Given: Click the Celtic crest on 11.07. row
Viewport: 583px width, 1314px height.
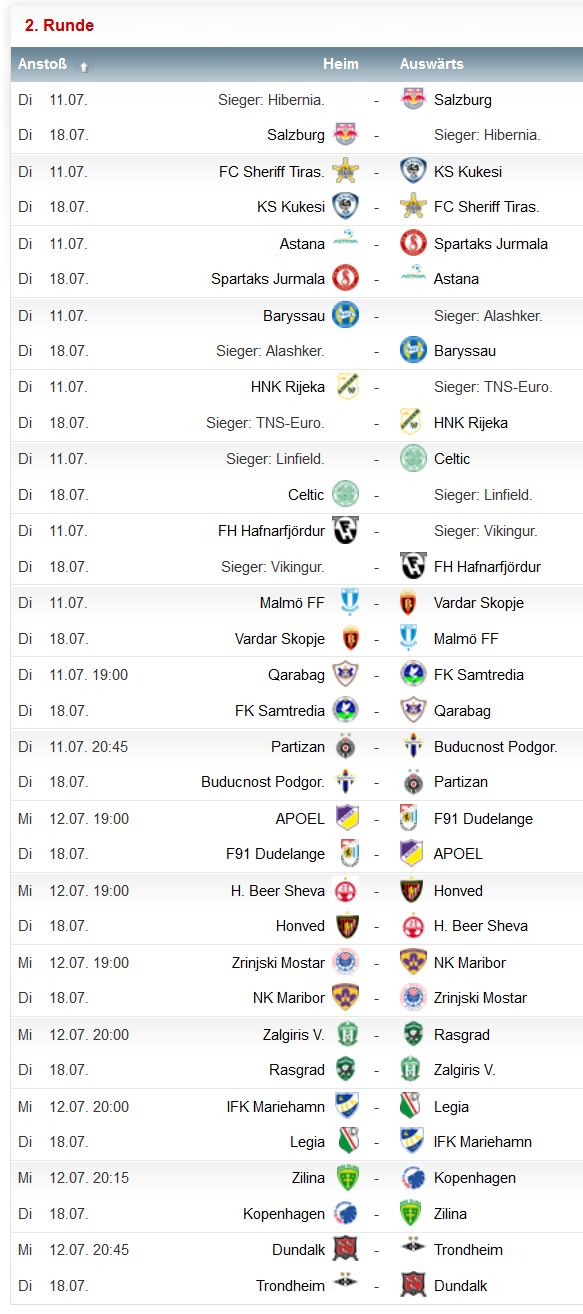Looking at the screenshot, I should [413, 459].
